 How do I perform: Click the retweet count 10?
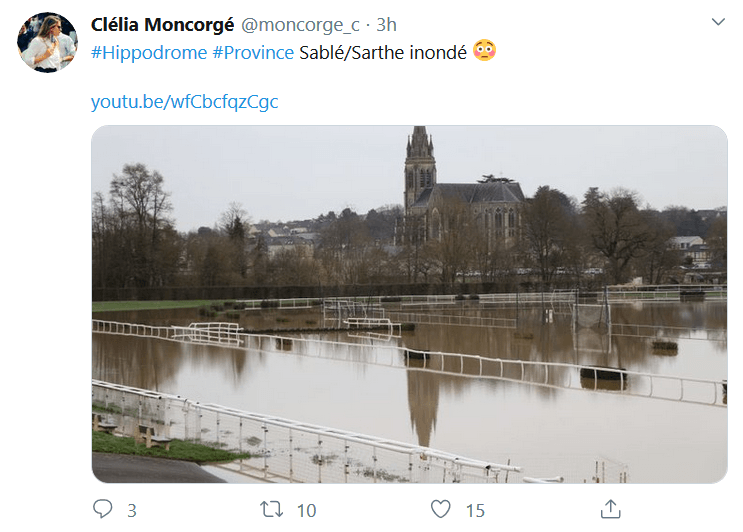pyautogui.click(x=306, y=511)
